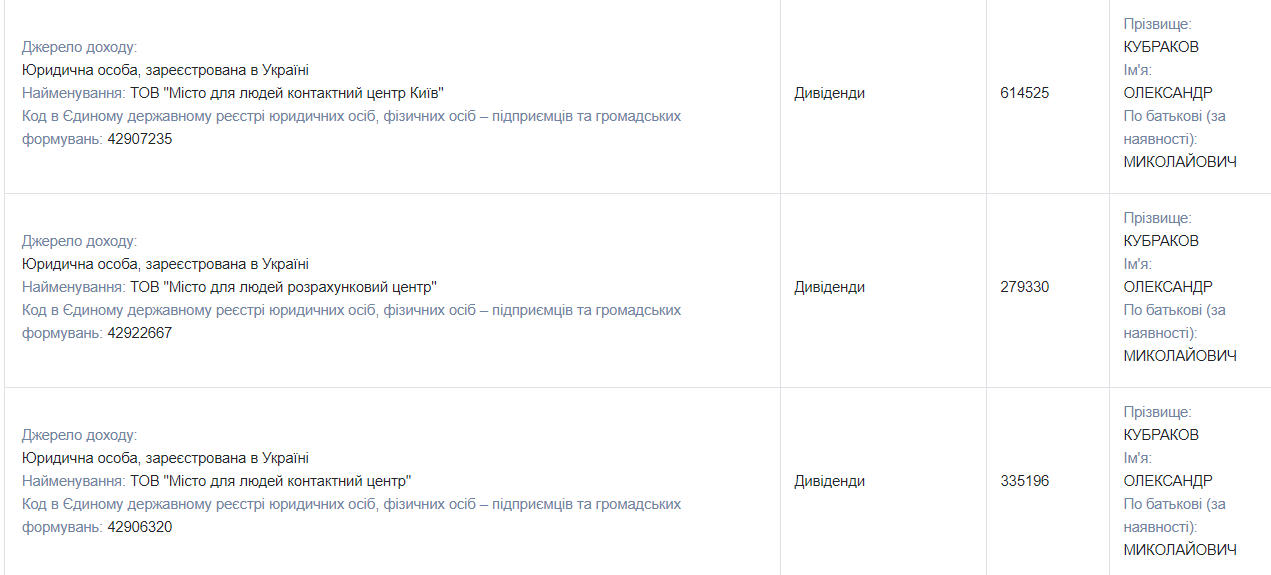Screen dimensions: 1271x575
Task: Click "Дивіденди" in the 614525 row
Action: click(829, 93)
